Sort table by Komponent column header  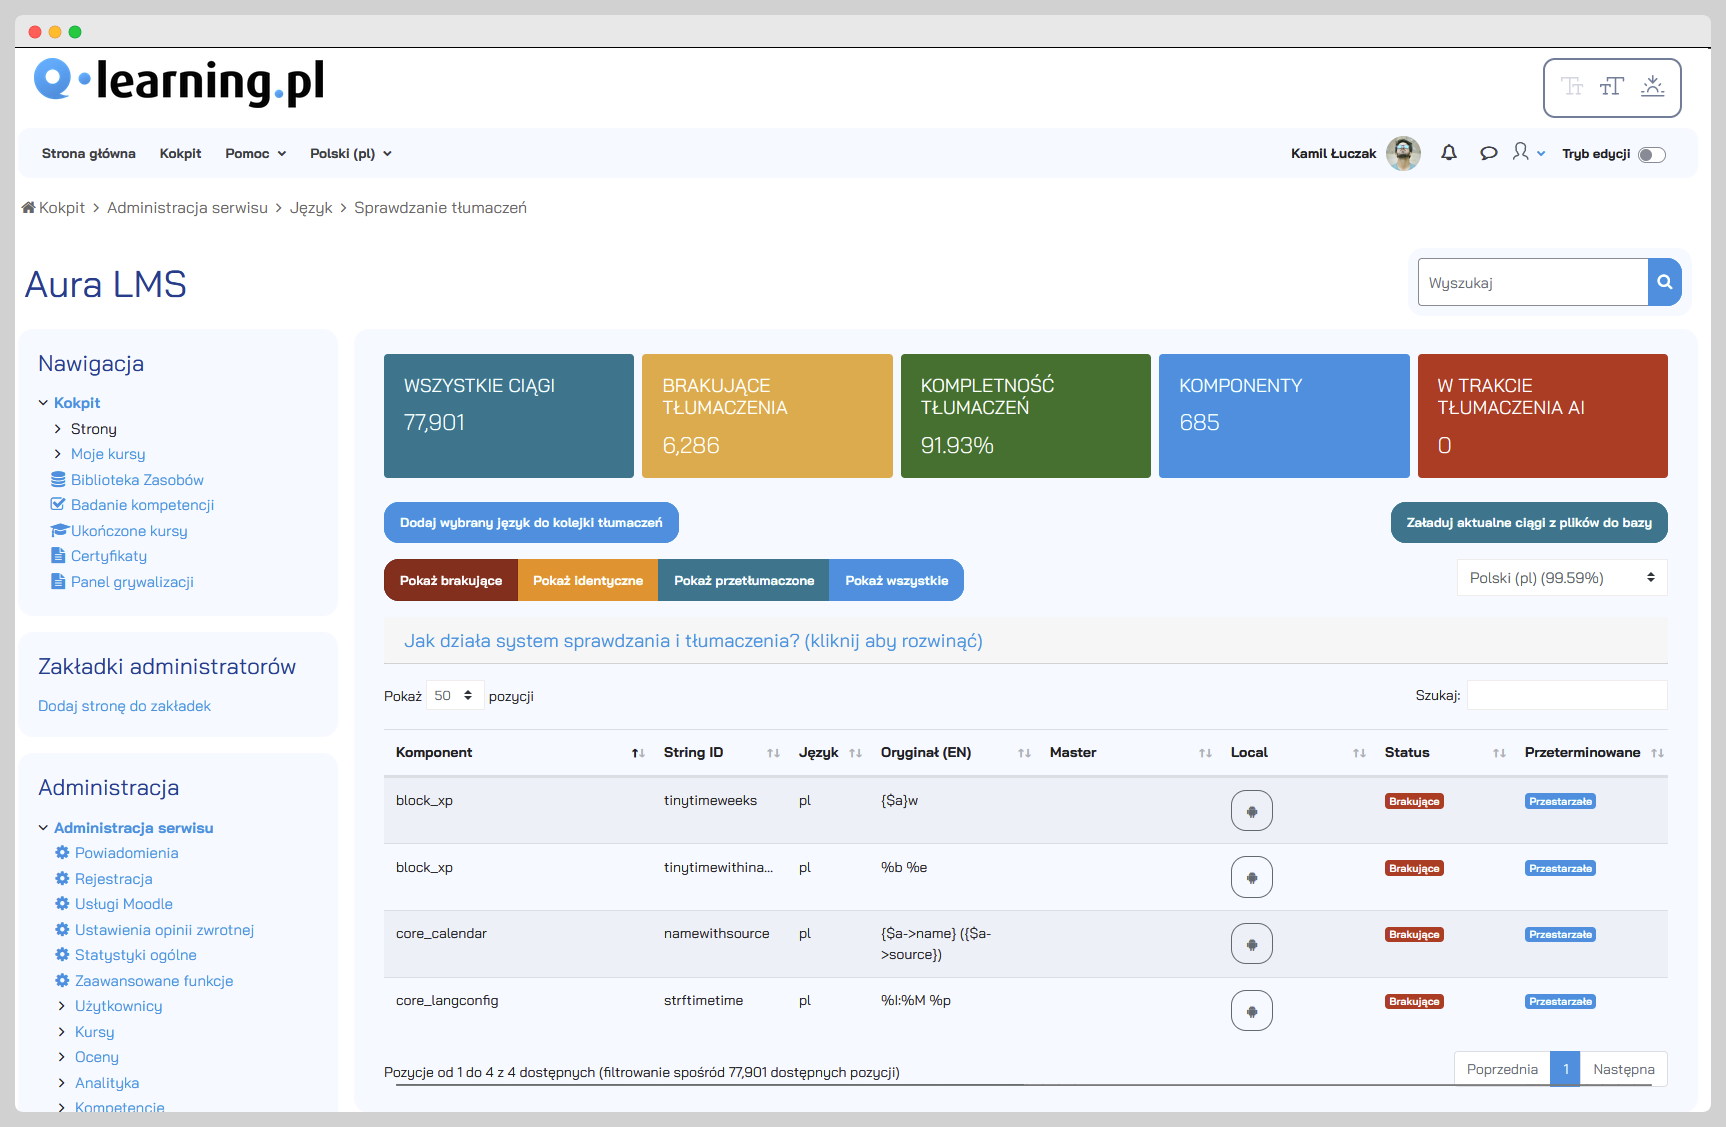tap(434, 753)
